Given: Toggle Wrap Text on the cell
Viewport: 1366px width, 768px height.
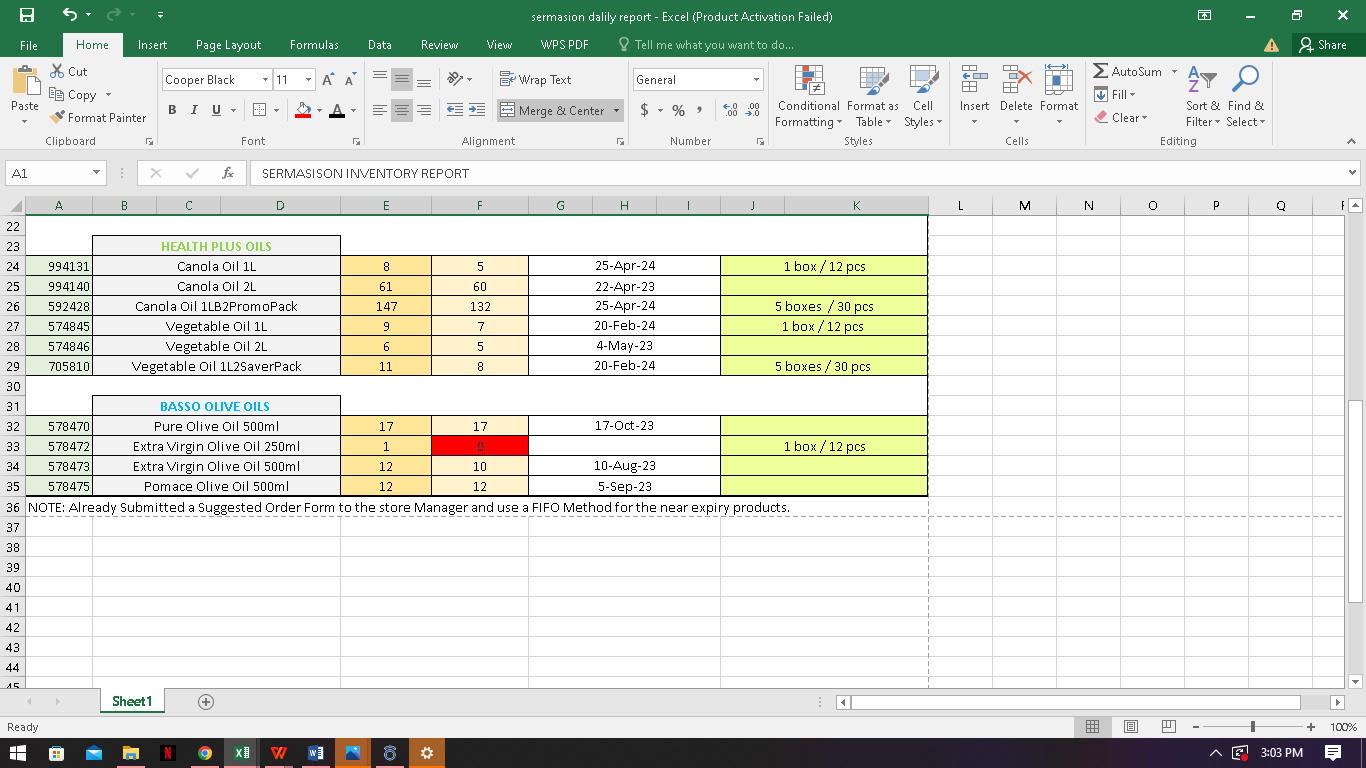Looking at the screenshot, I should pos(535,80).
